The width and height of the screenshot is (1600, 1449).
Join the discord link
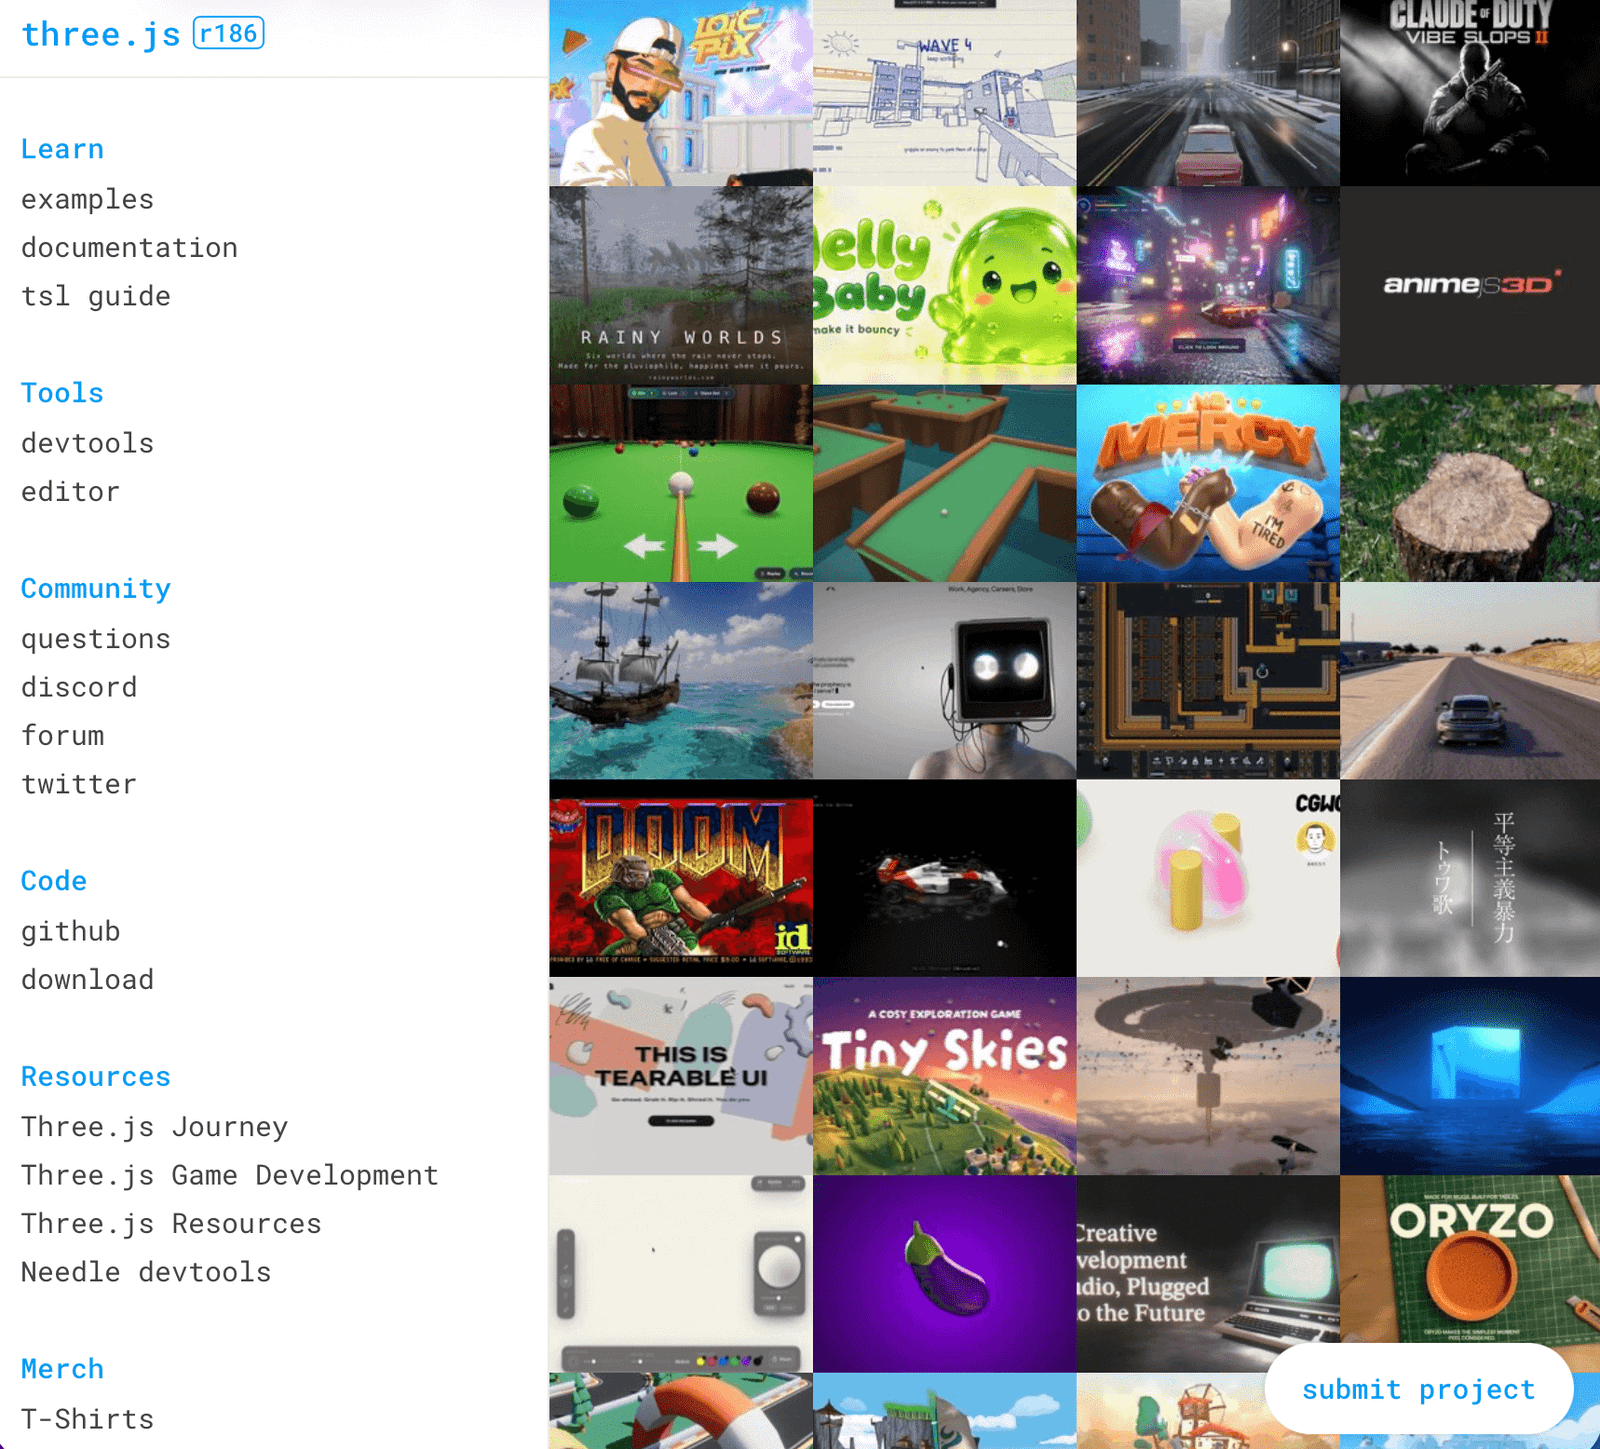point(80,687)
